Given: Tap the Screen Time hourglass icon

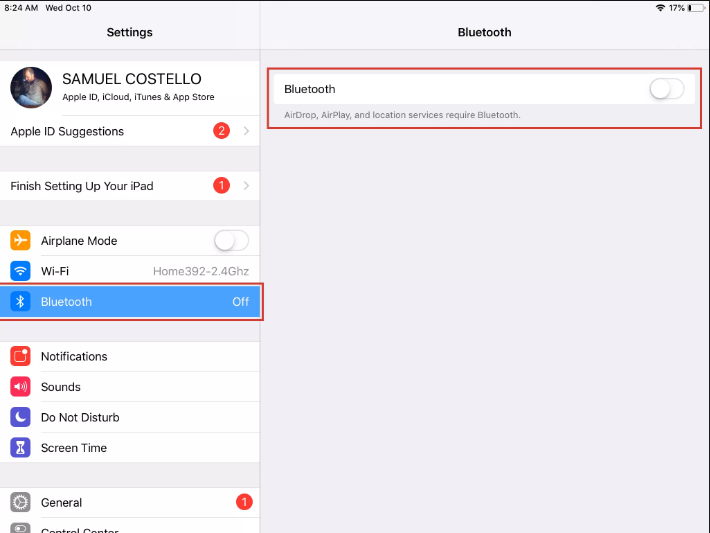Looking at the screenshot, I should (20, 447).
